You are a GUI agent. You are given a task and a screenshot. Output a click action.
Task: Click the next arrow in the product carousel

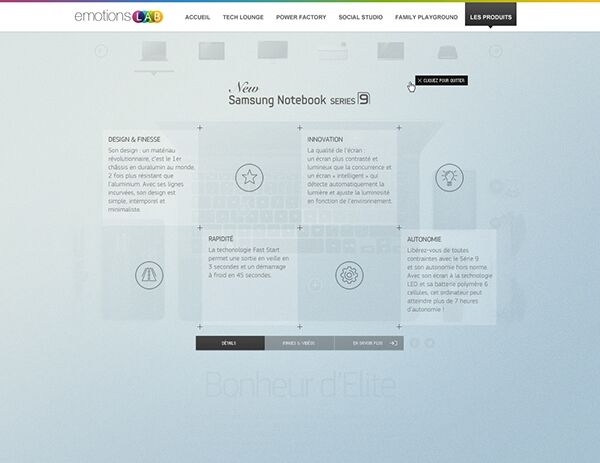coord(496,51)
